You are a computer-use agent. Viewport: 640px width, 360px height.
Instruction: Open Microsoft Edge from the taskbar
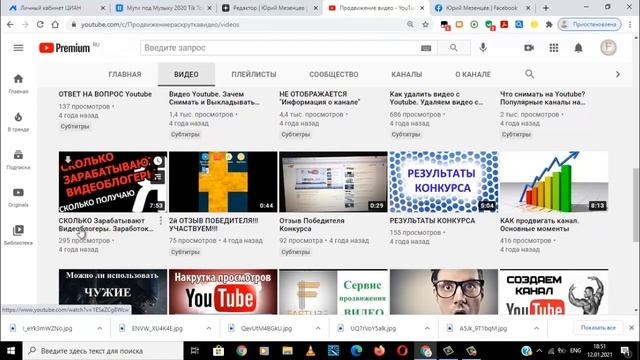click(356, 351)
